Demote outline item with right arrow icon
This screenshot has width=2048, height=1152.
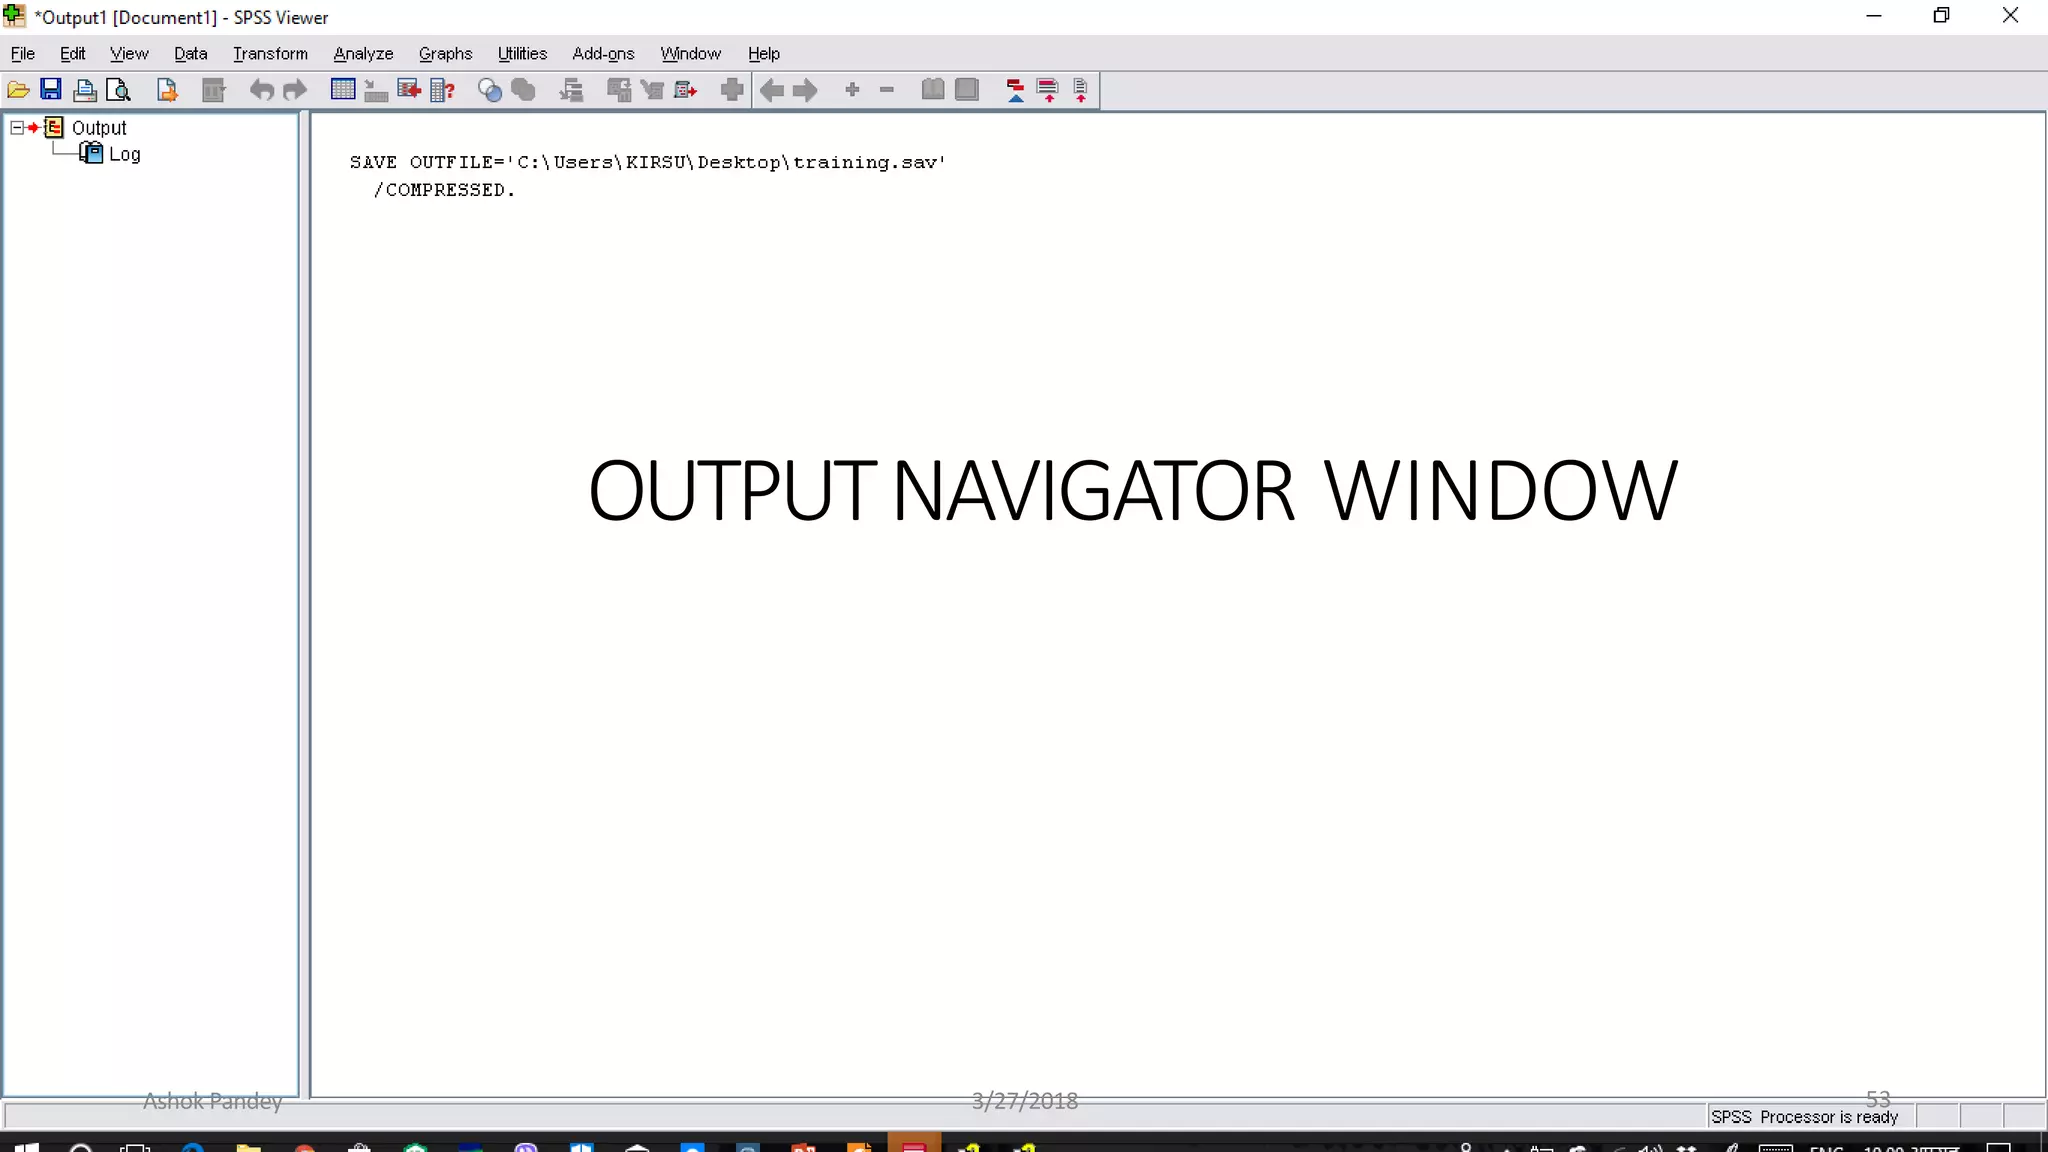(x=805, y=90)
